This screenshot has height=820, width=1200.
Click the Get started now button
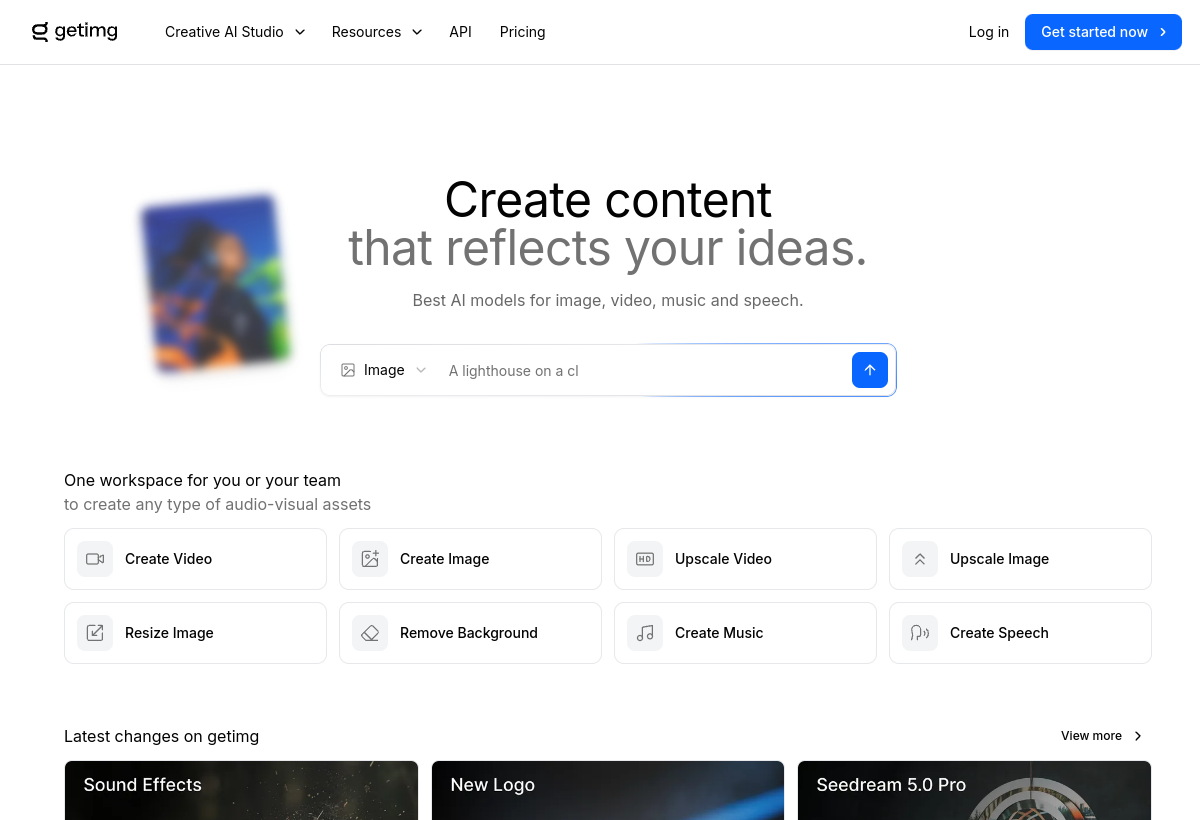coord(1103,32)
